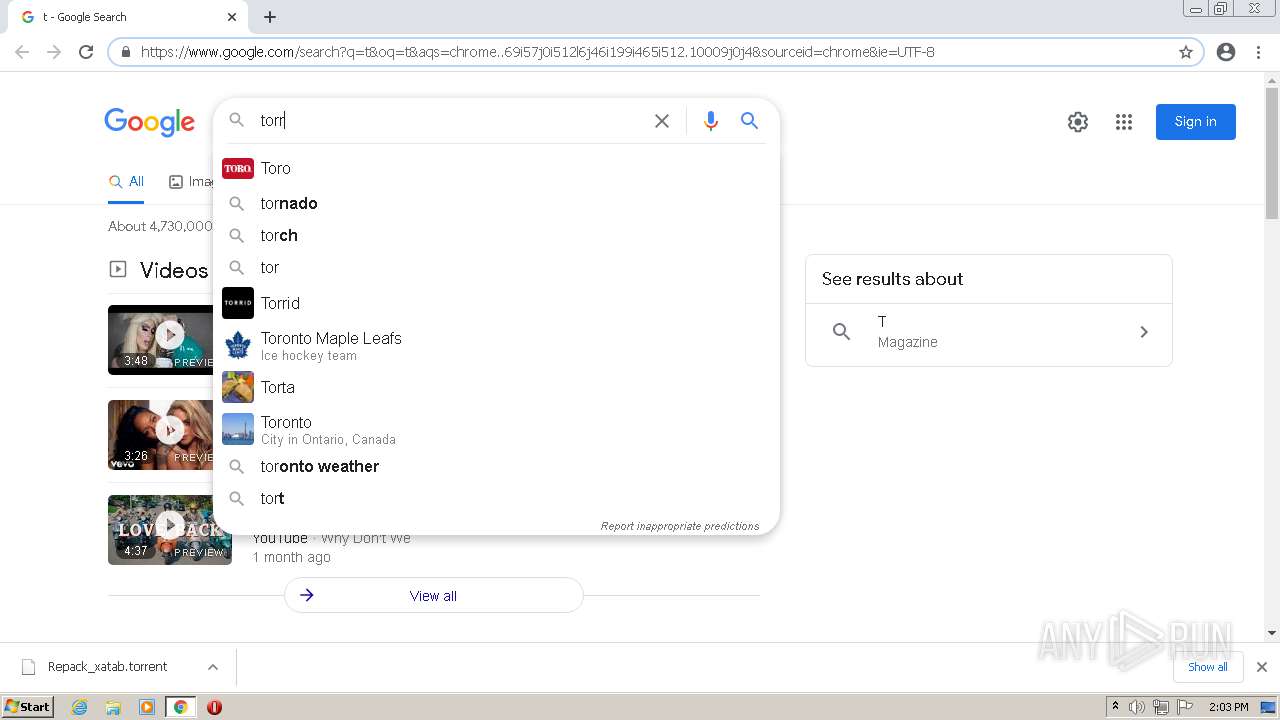Click the Videos section header icon
1280x720 pixels.
[x=118, y=269]
